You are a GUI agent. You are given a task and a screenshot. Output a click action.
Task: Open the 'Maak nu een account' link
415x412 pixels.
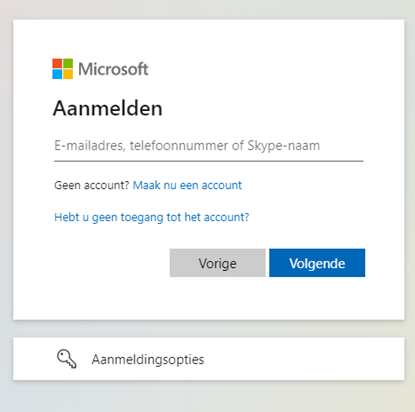(187, 185)
